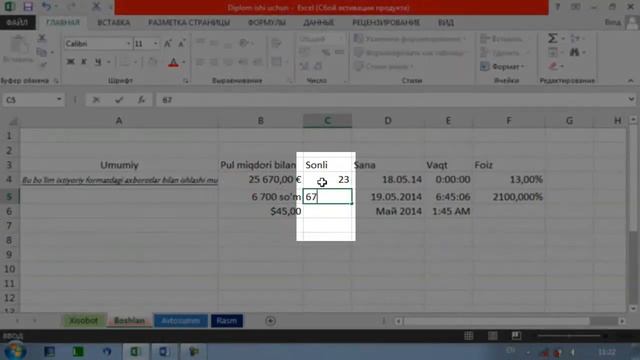The width and height of the screenshot is (640, 360).
Task: Decrease font size with smaller A icon
Action: point(181,43)
